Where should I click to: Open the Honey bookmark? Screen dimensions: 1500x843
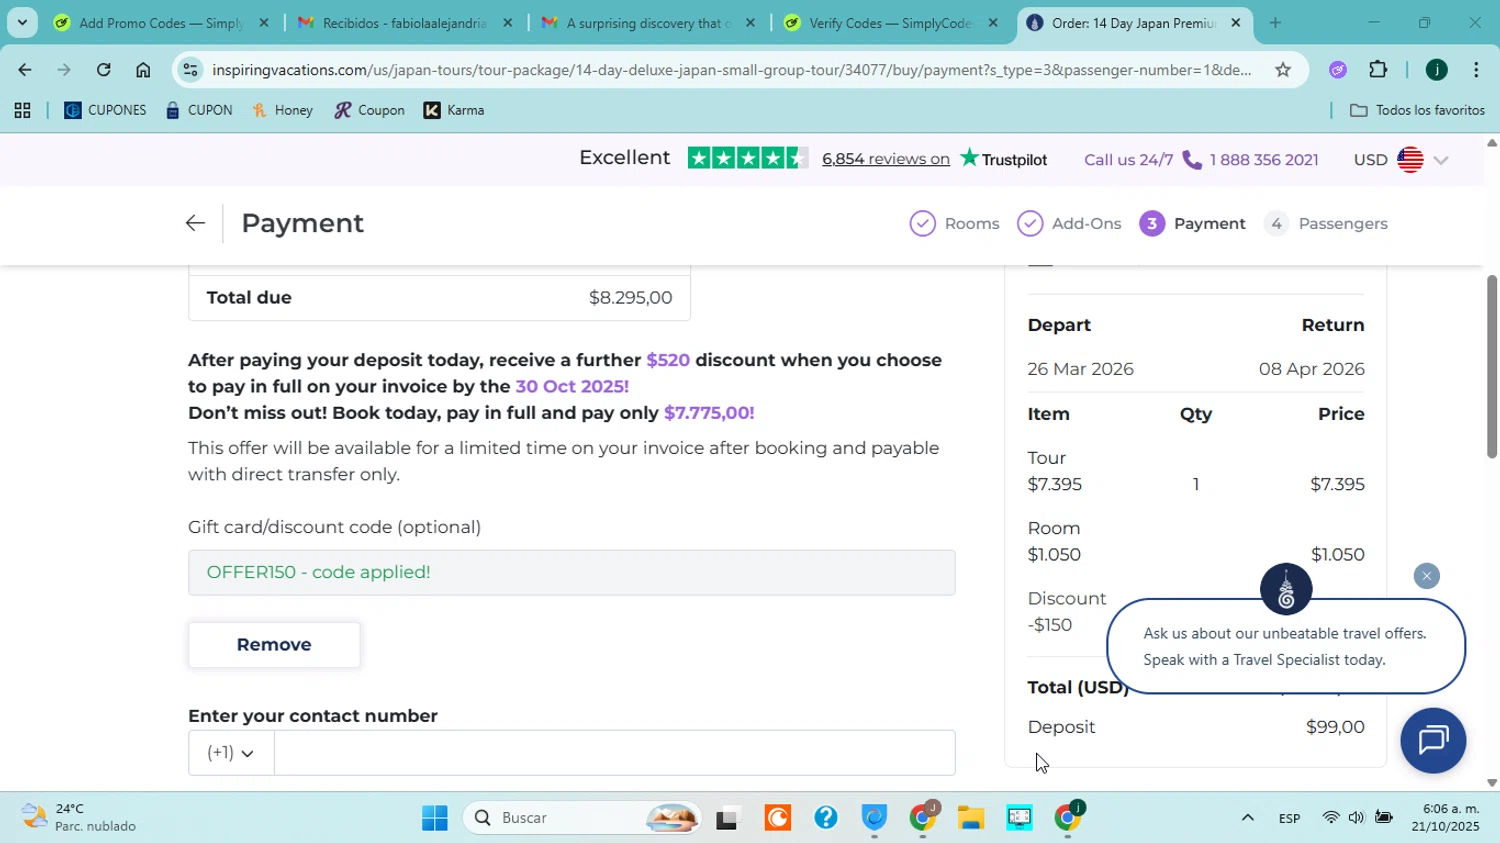tap(282, 110)
